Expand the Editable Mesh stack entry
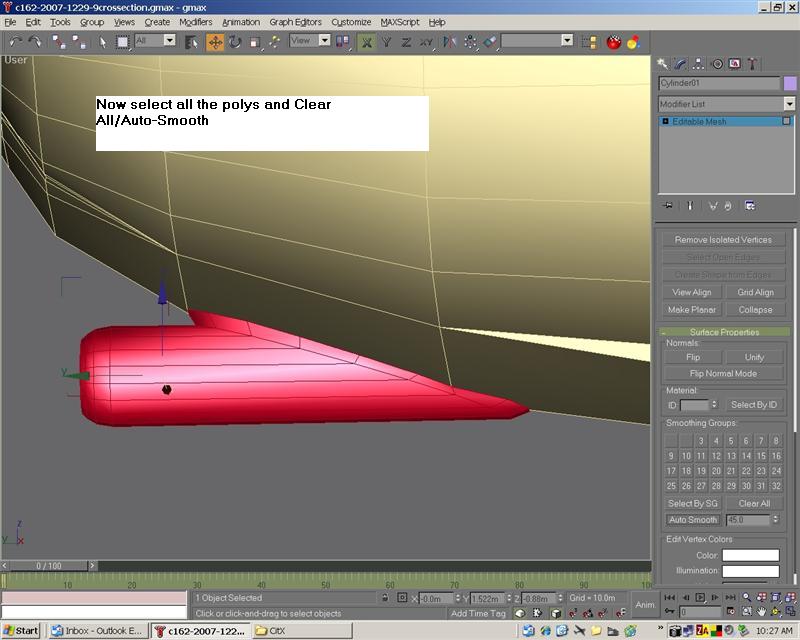 pos(665,121)
